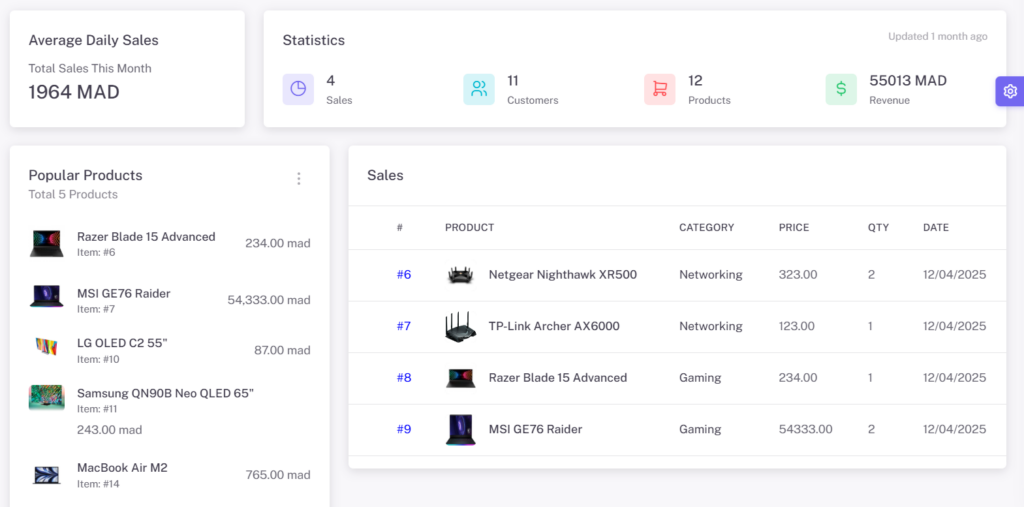Click the 12 Products count

tap(696, 80)
